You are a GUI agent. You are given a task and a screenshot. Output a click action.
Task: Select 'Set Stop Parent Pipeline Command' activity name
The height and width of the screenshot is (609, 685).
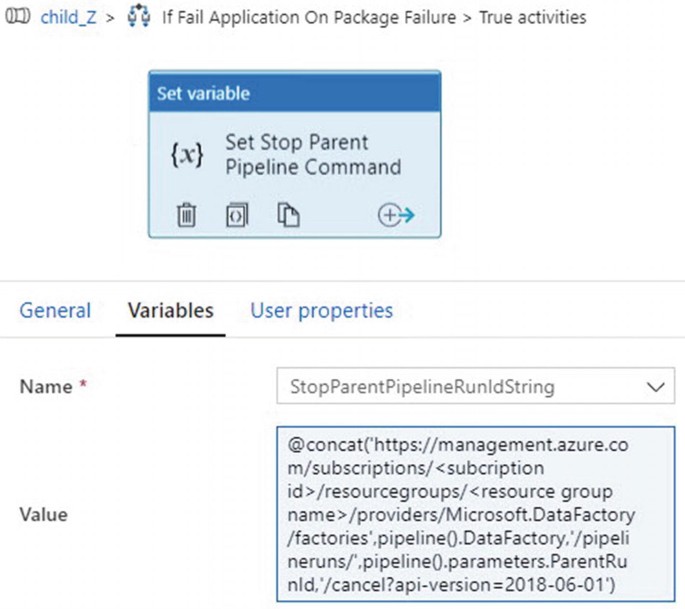[313, 155]
